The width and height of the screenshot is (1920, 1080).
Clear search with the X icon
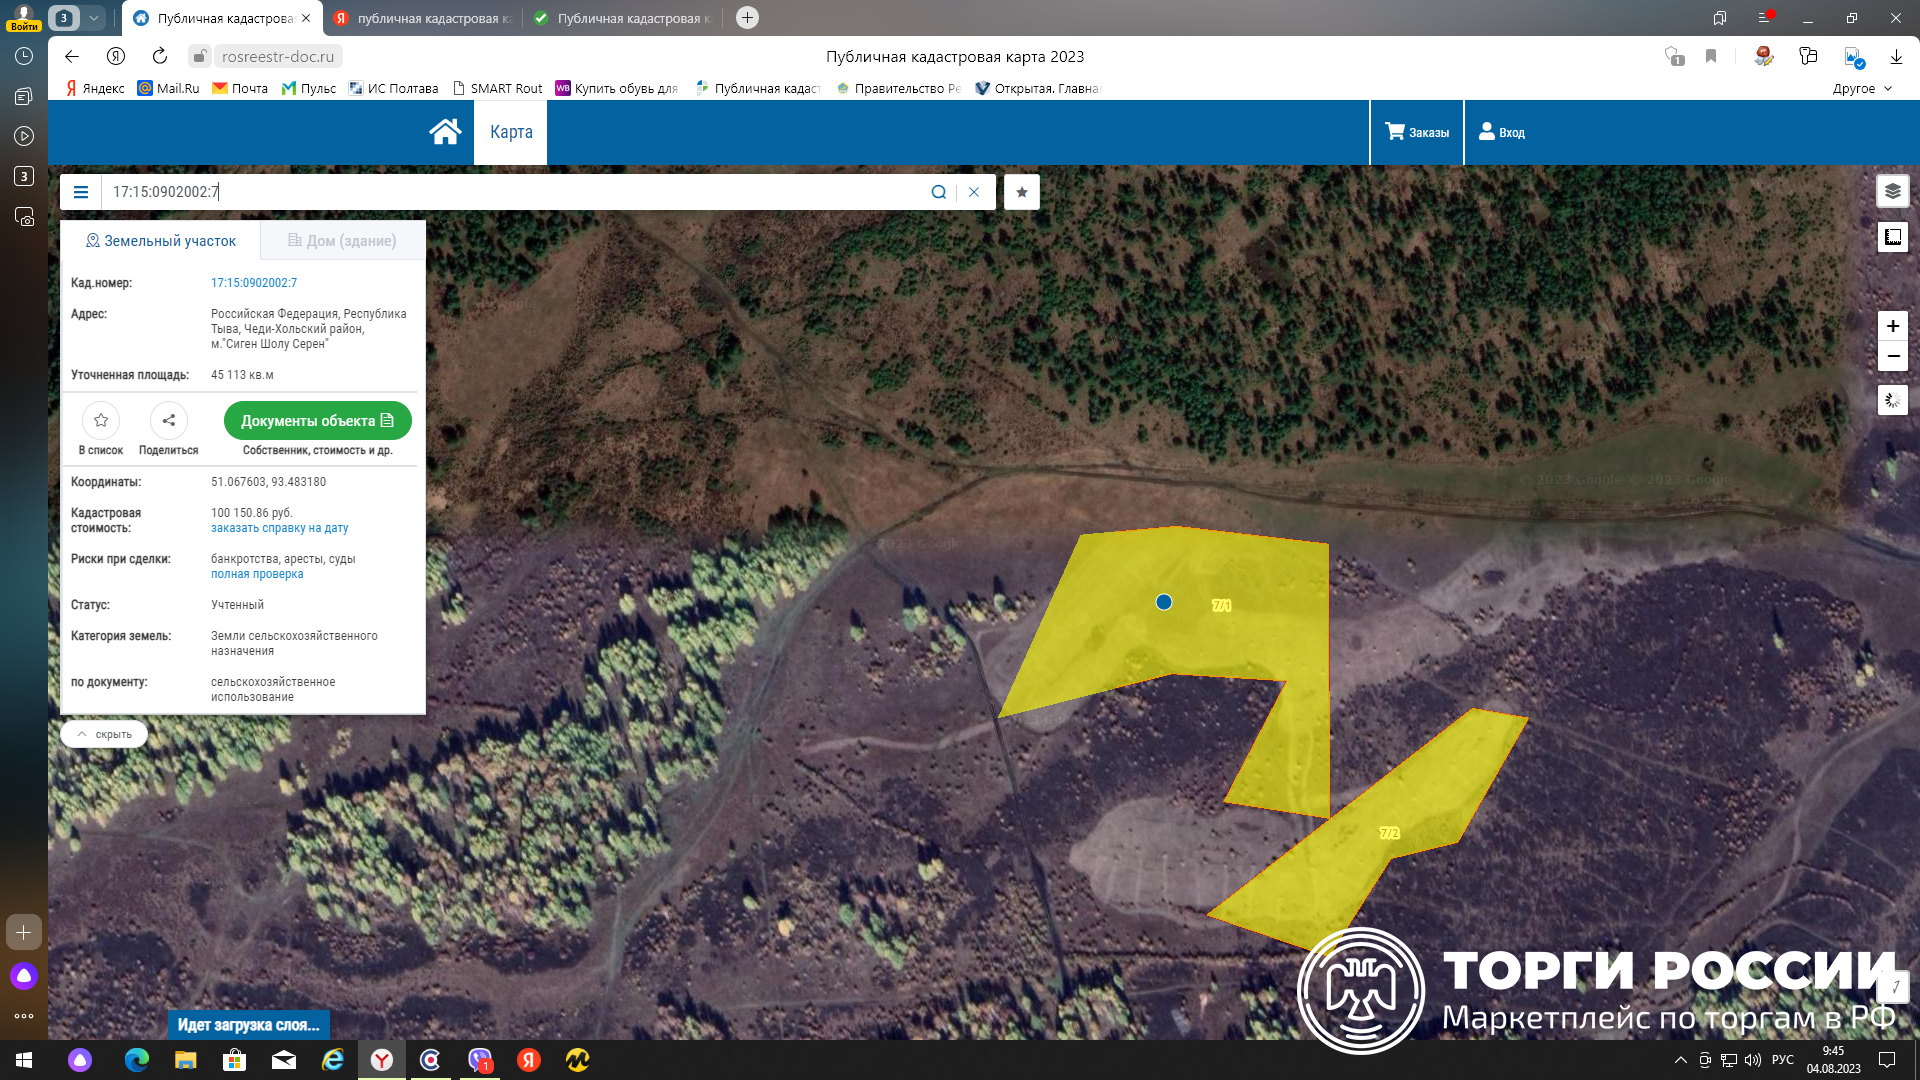[974, 192]
